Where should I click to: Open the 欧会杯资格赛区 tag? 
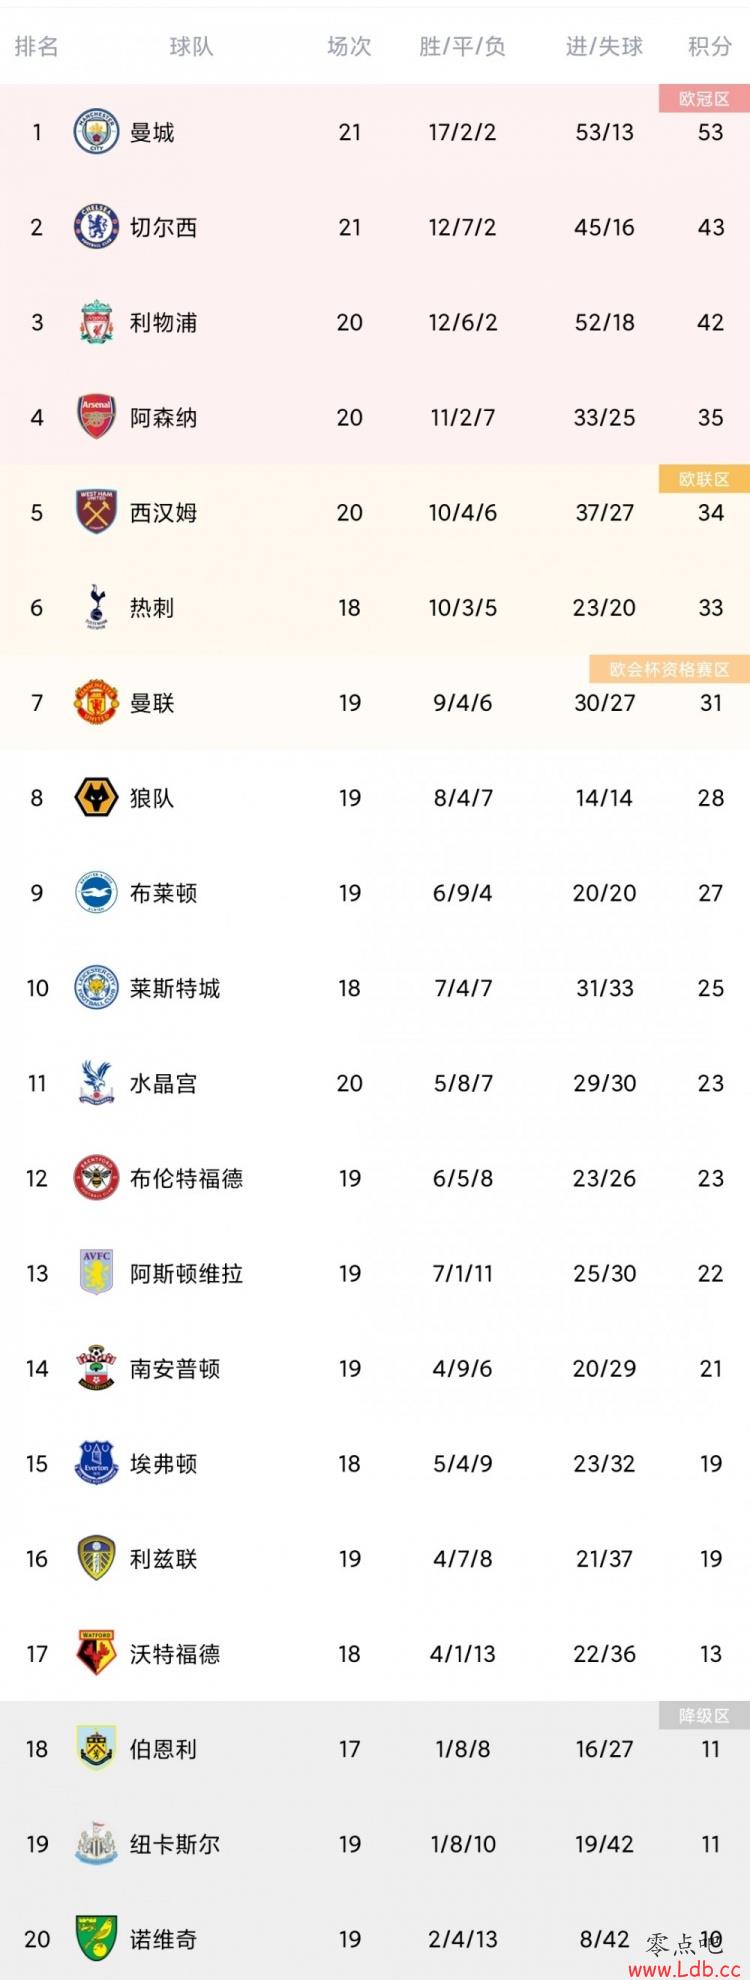(669, 669)
